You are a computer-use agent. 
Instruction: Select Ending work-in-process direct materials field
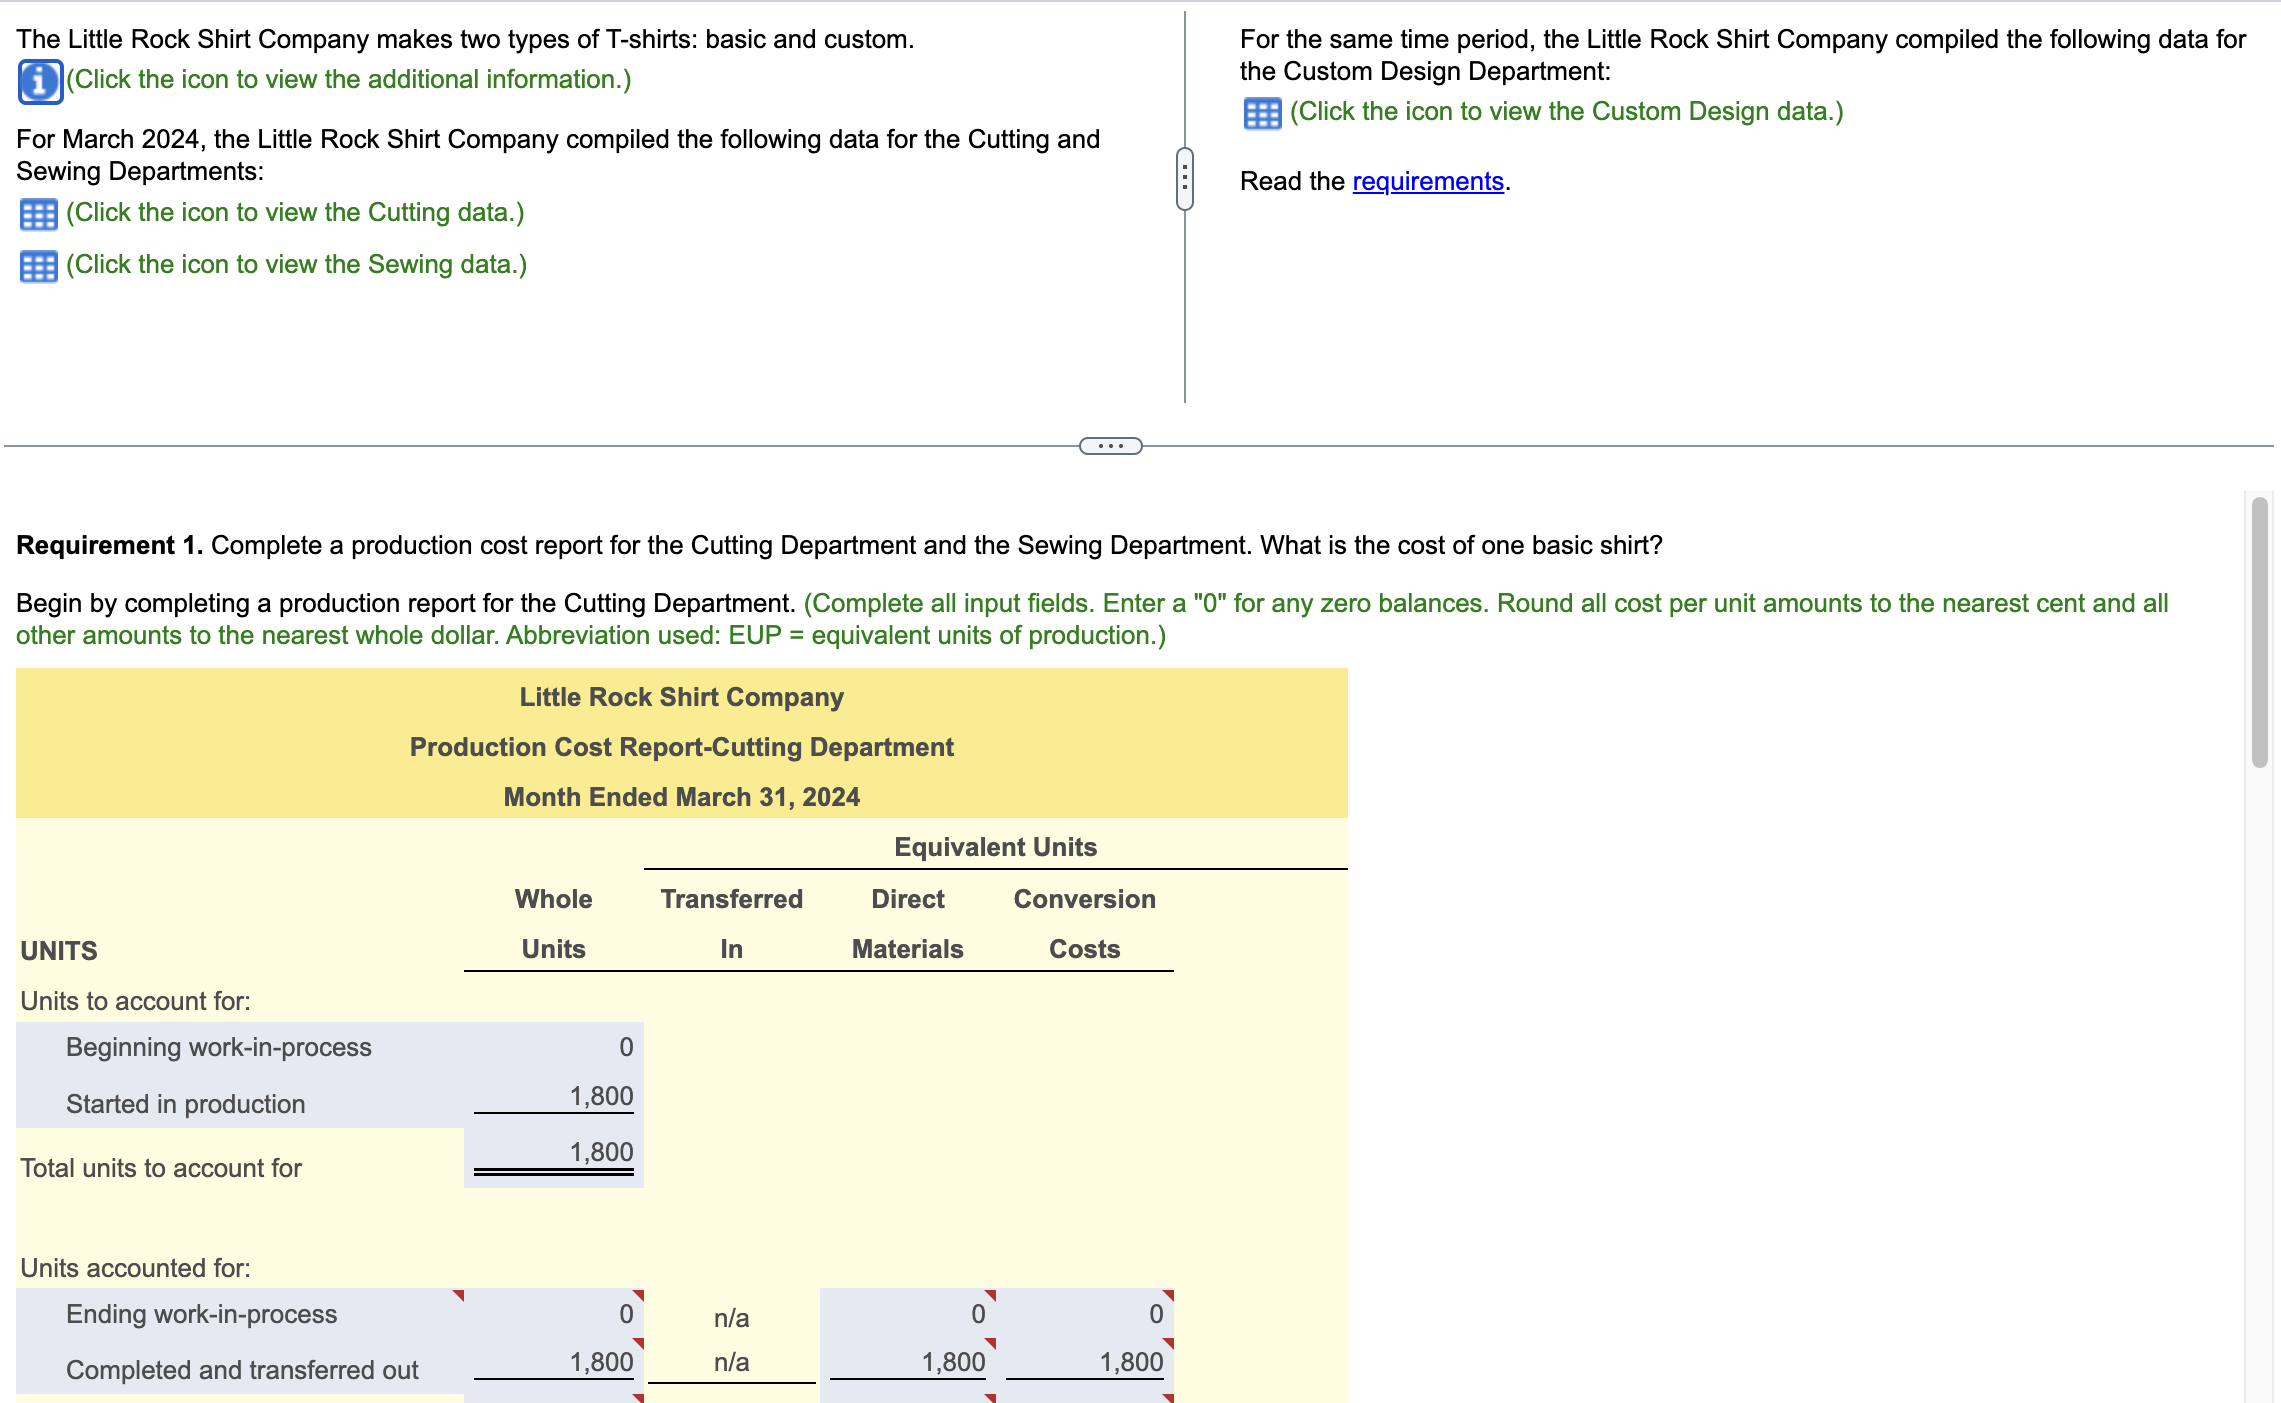click(x=908, y=1314)
